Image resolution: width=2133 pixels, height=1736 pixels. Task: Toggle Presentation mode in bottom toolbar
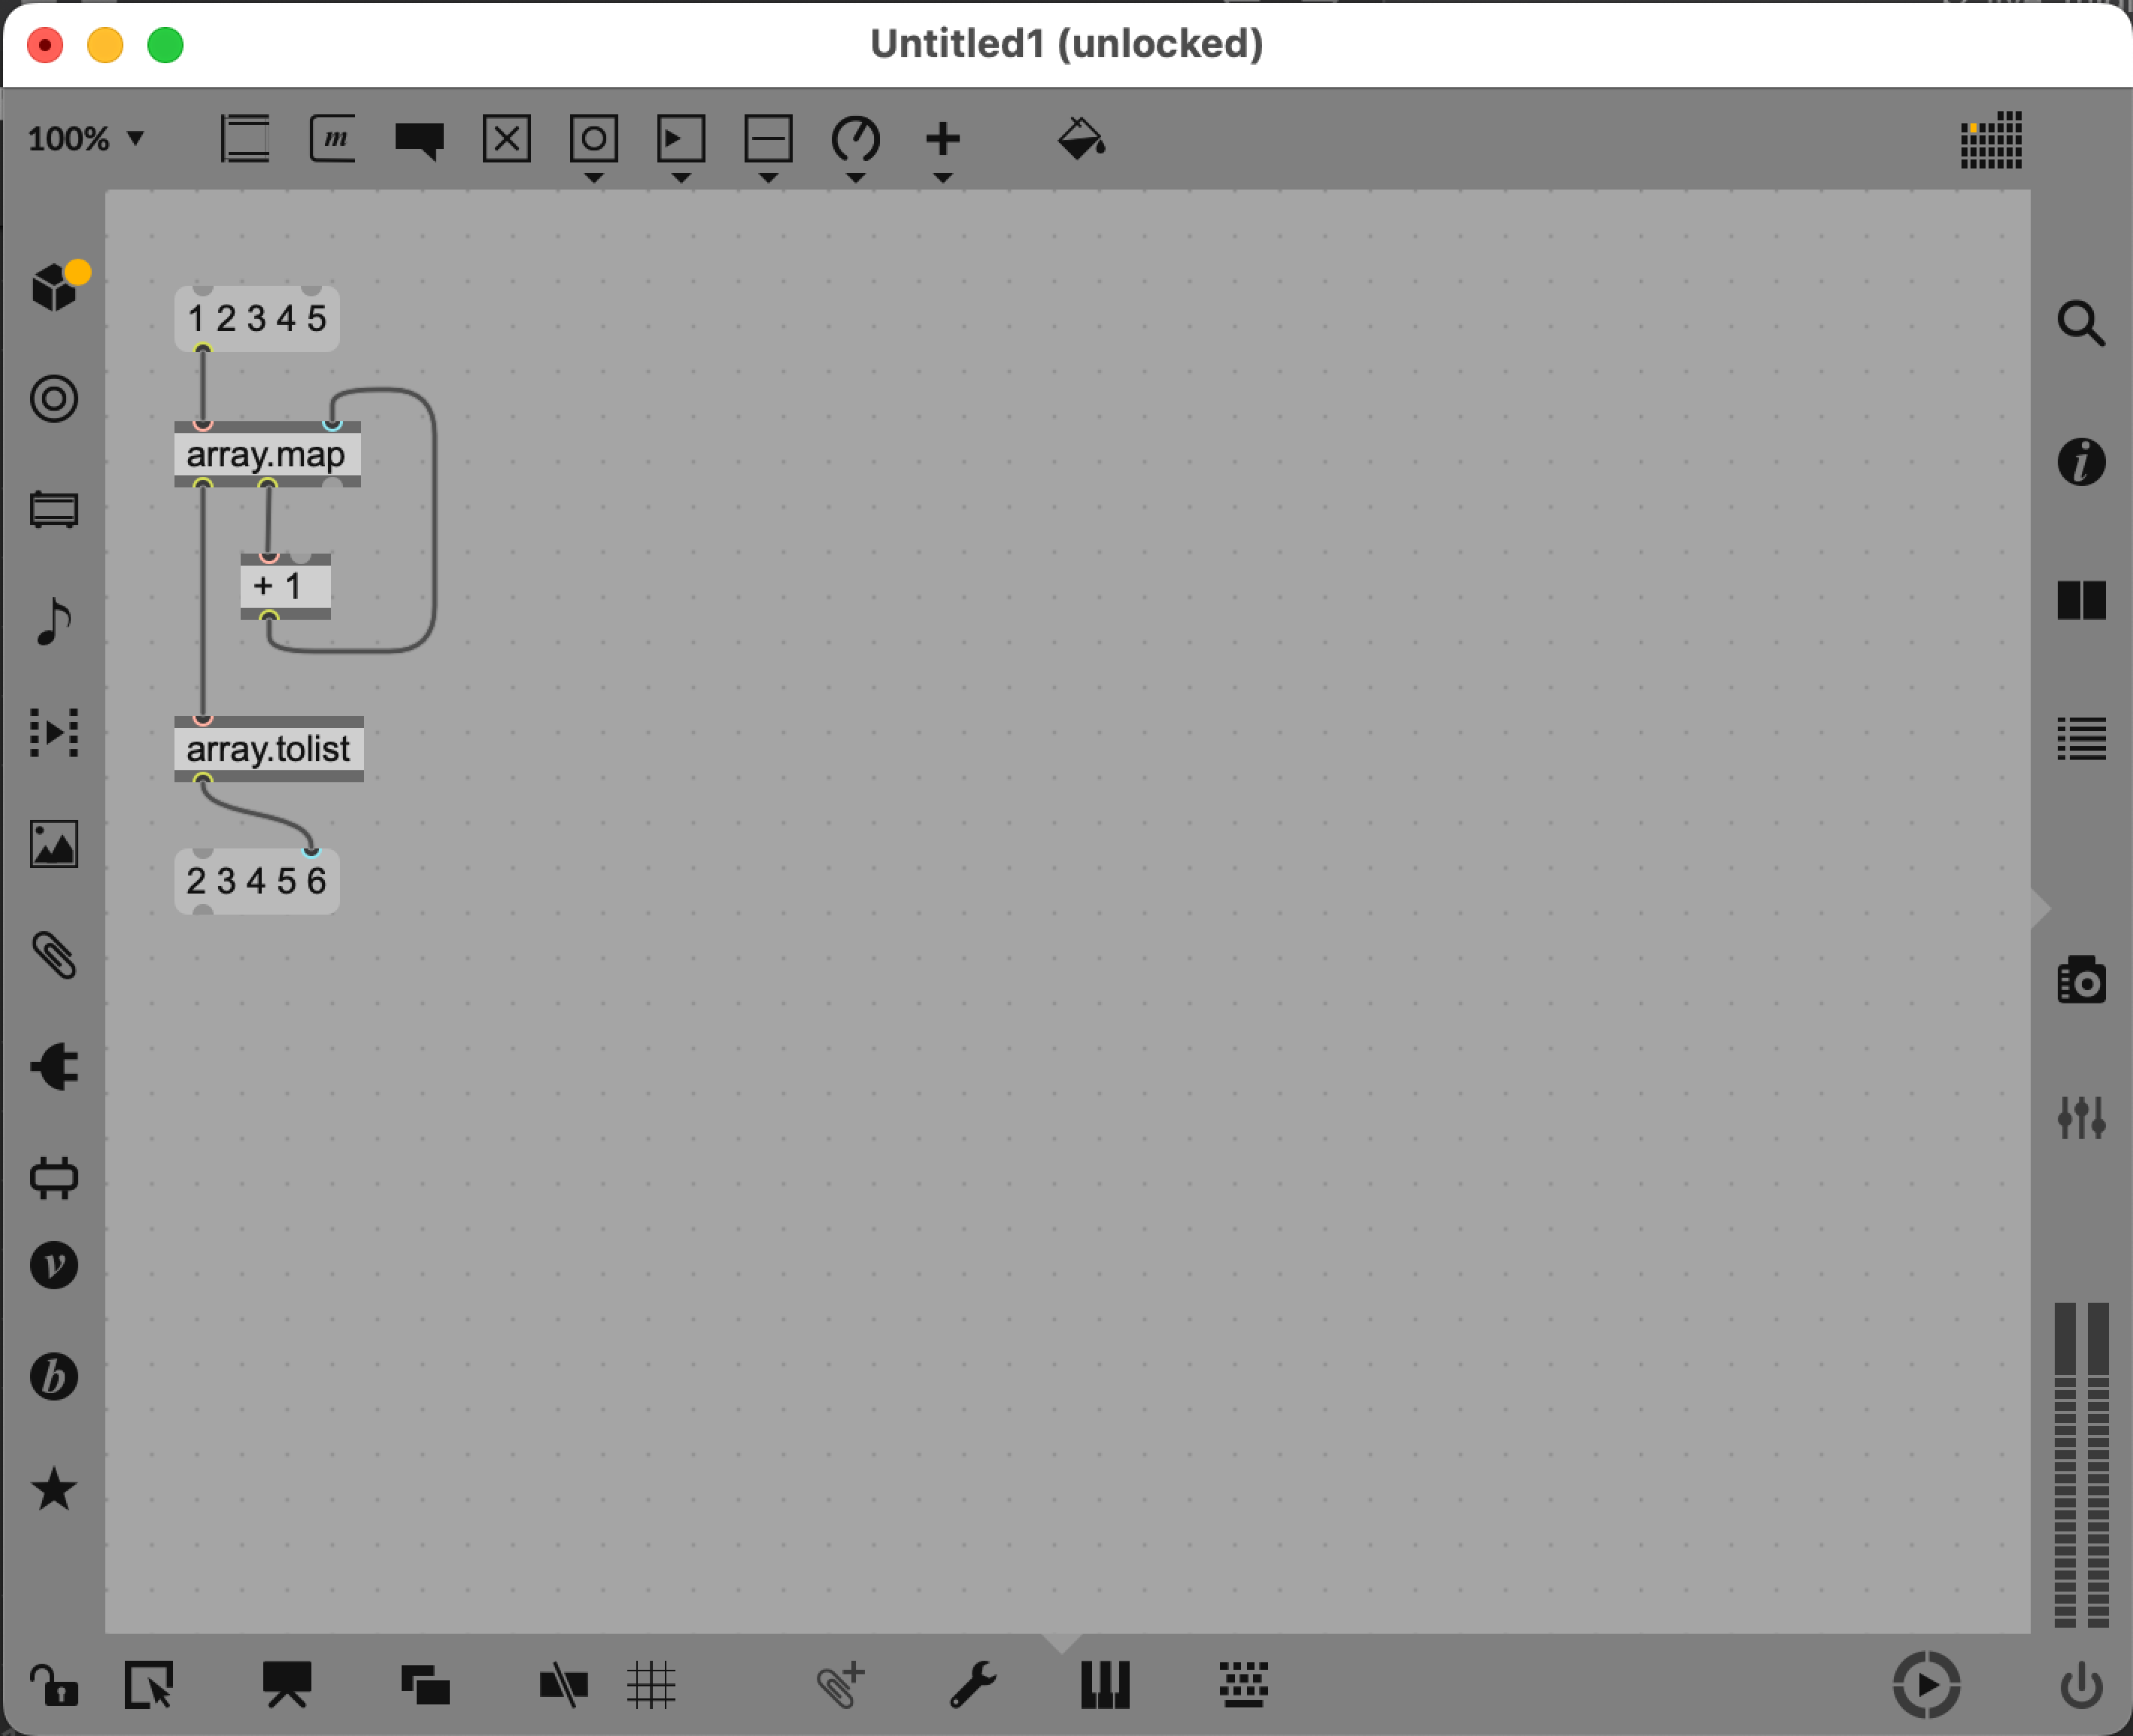[x=287, y=1685]
